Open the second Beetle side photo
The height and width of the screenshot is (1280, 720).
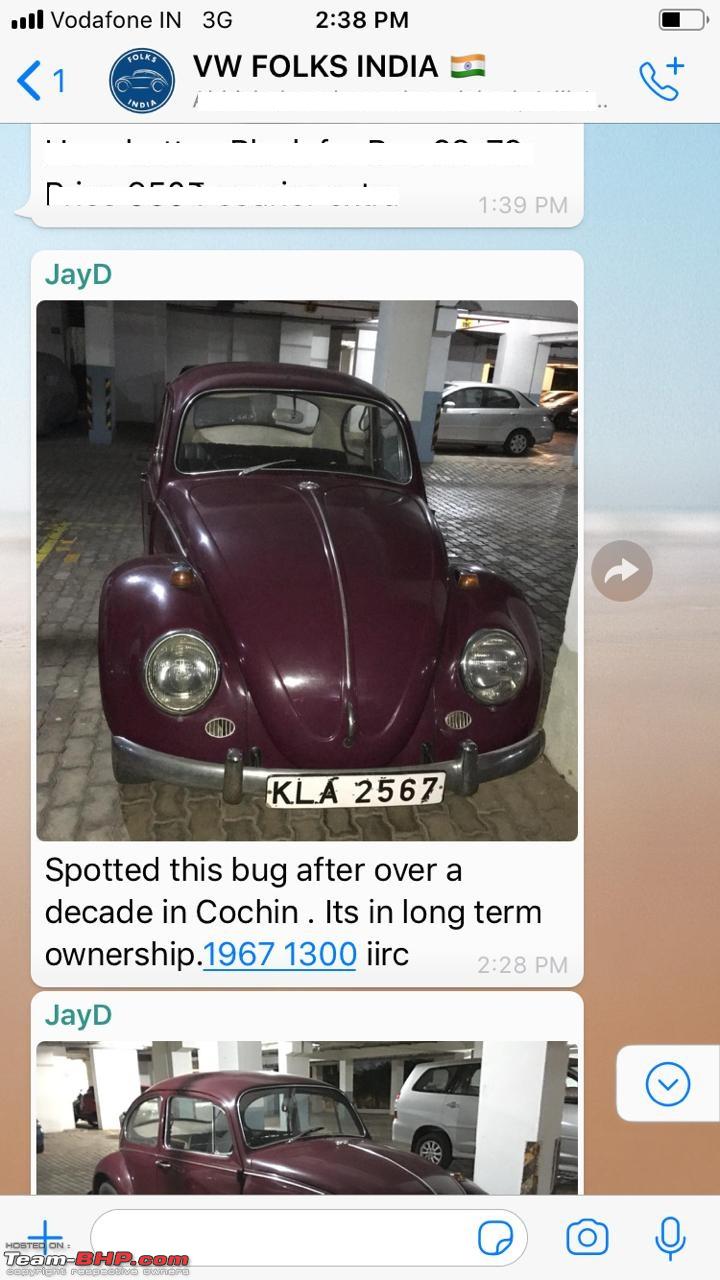click(x=307, y=1118)
